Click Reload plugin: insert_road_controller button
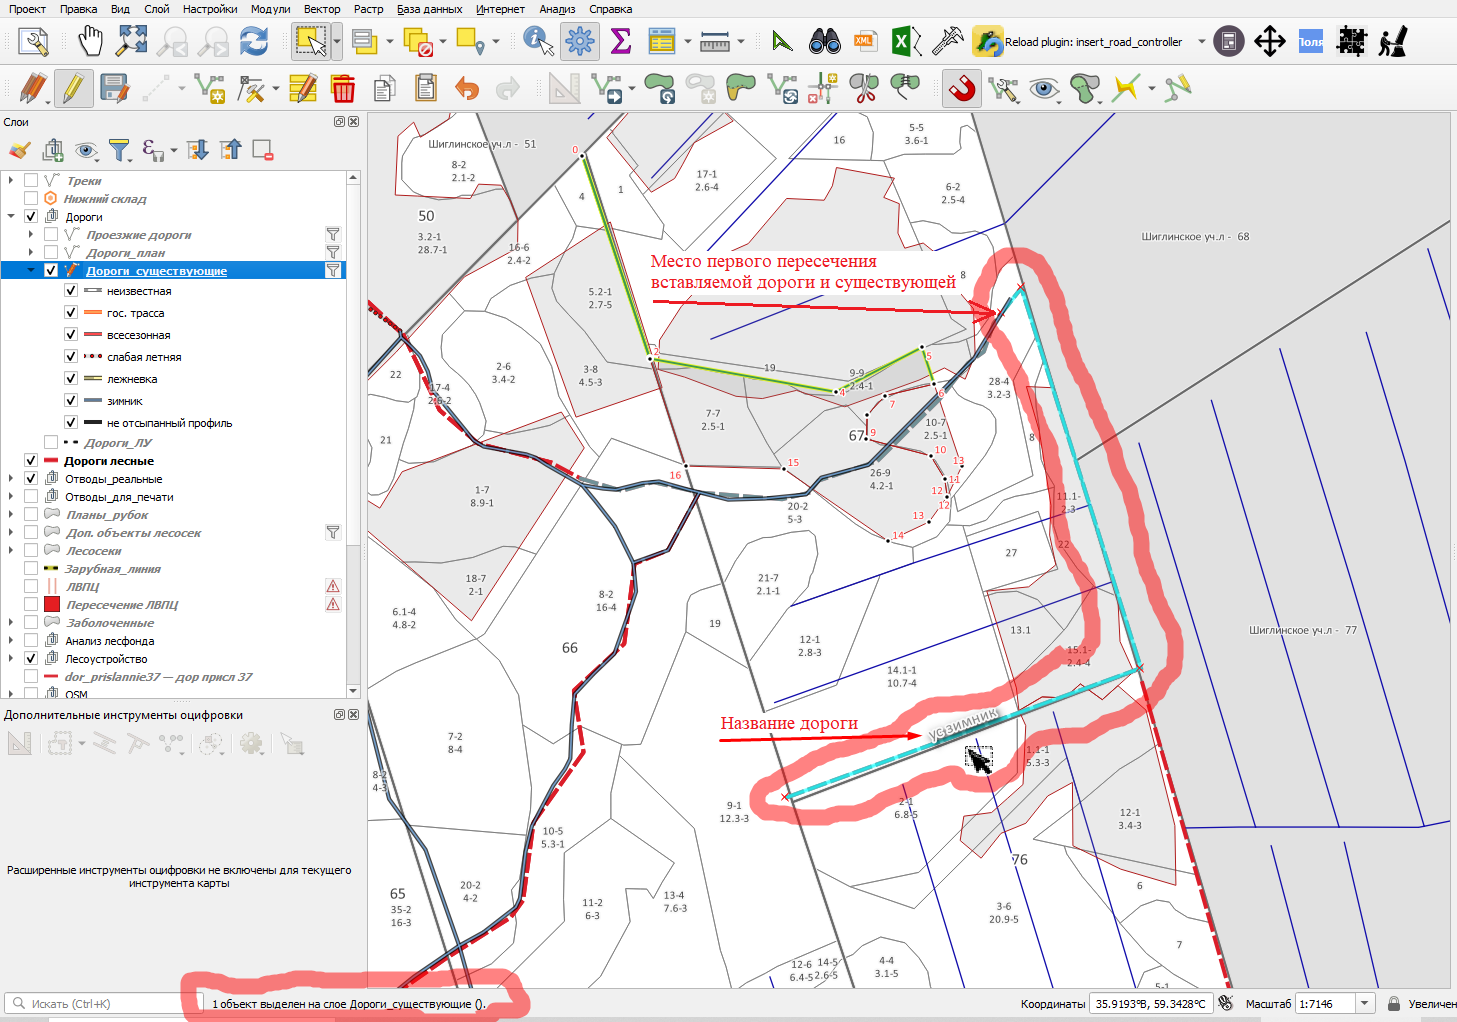1457x1022 pixels. click(1077, 42)
